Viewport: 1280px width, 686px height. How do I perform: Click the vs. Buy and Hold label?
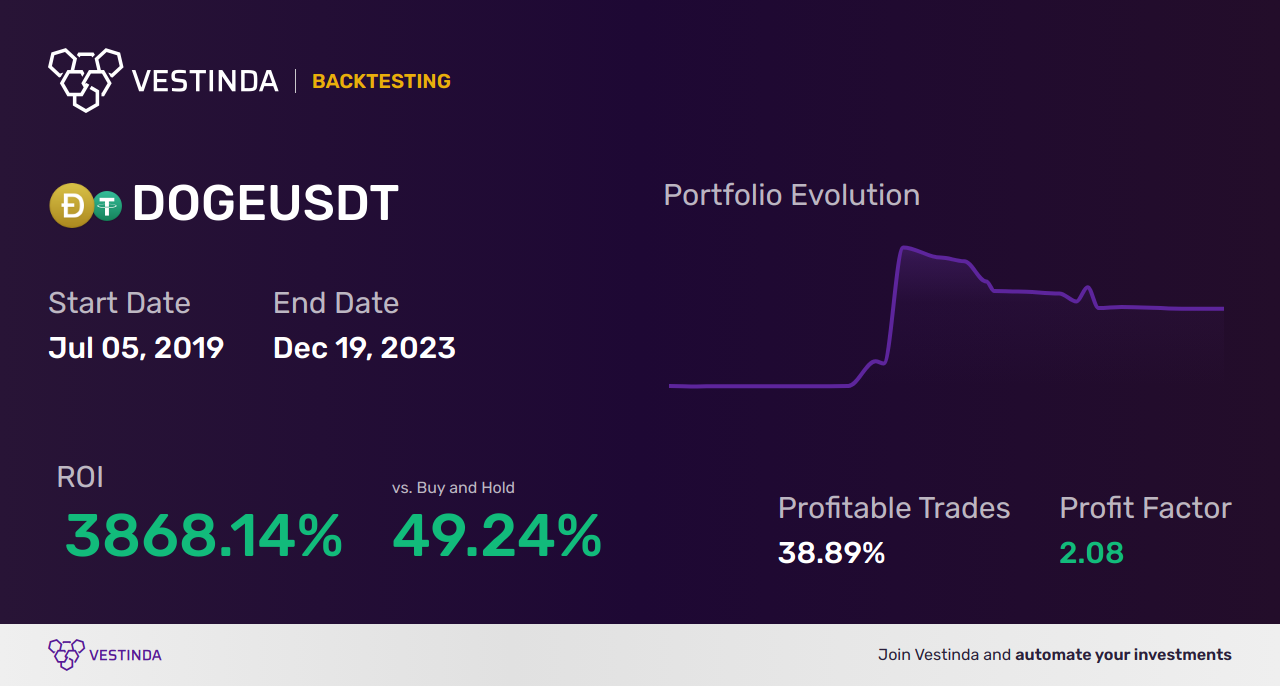click(x=453, y=488)
